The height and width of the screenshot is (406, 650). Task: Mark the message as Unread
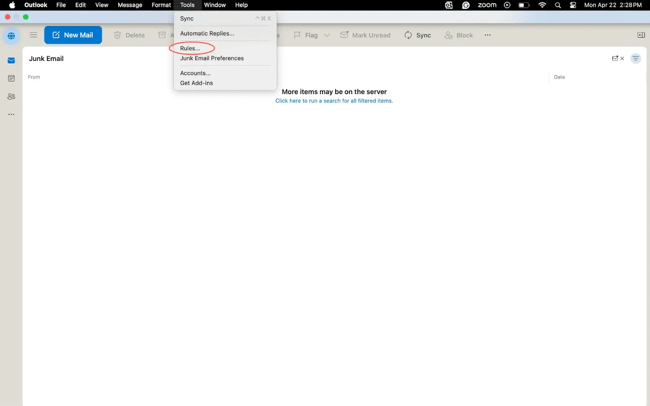[365, 35]
